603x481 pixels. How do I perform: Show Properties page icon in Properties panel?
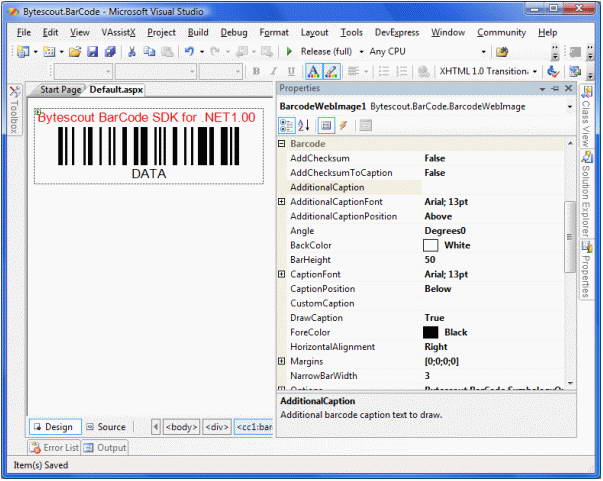click(326, 126)
